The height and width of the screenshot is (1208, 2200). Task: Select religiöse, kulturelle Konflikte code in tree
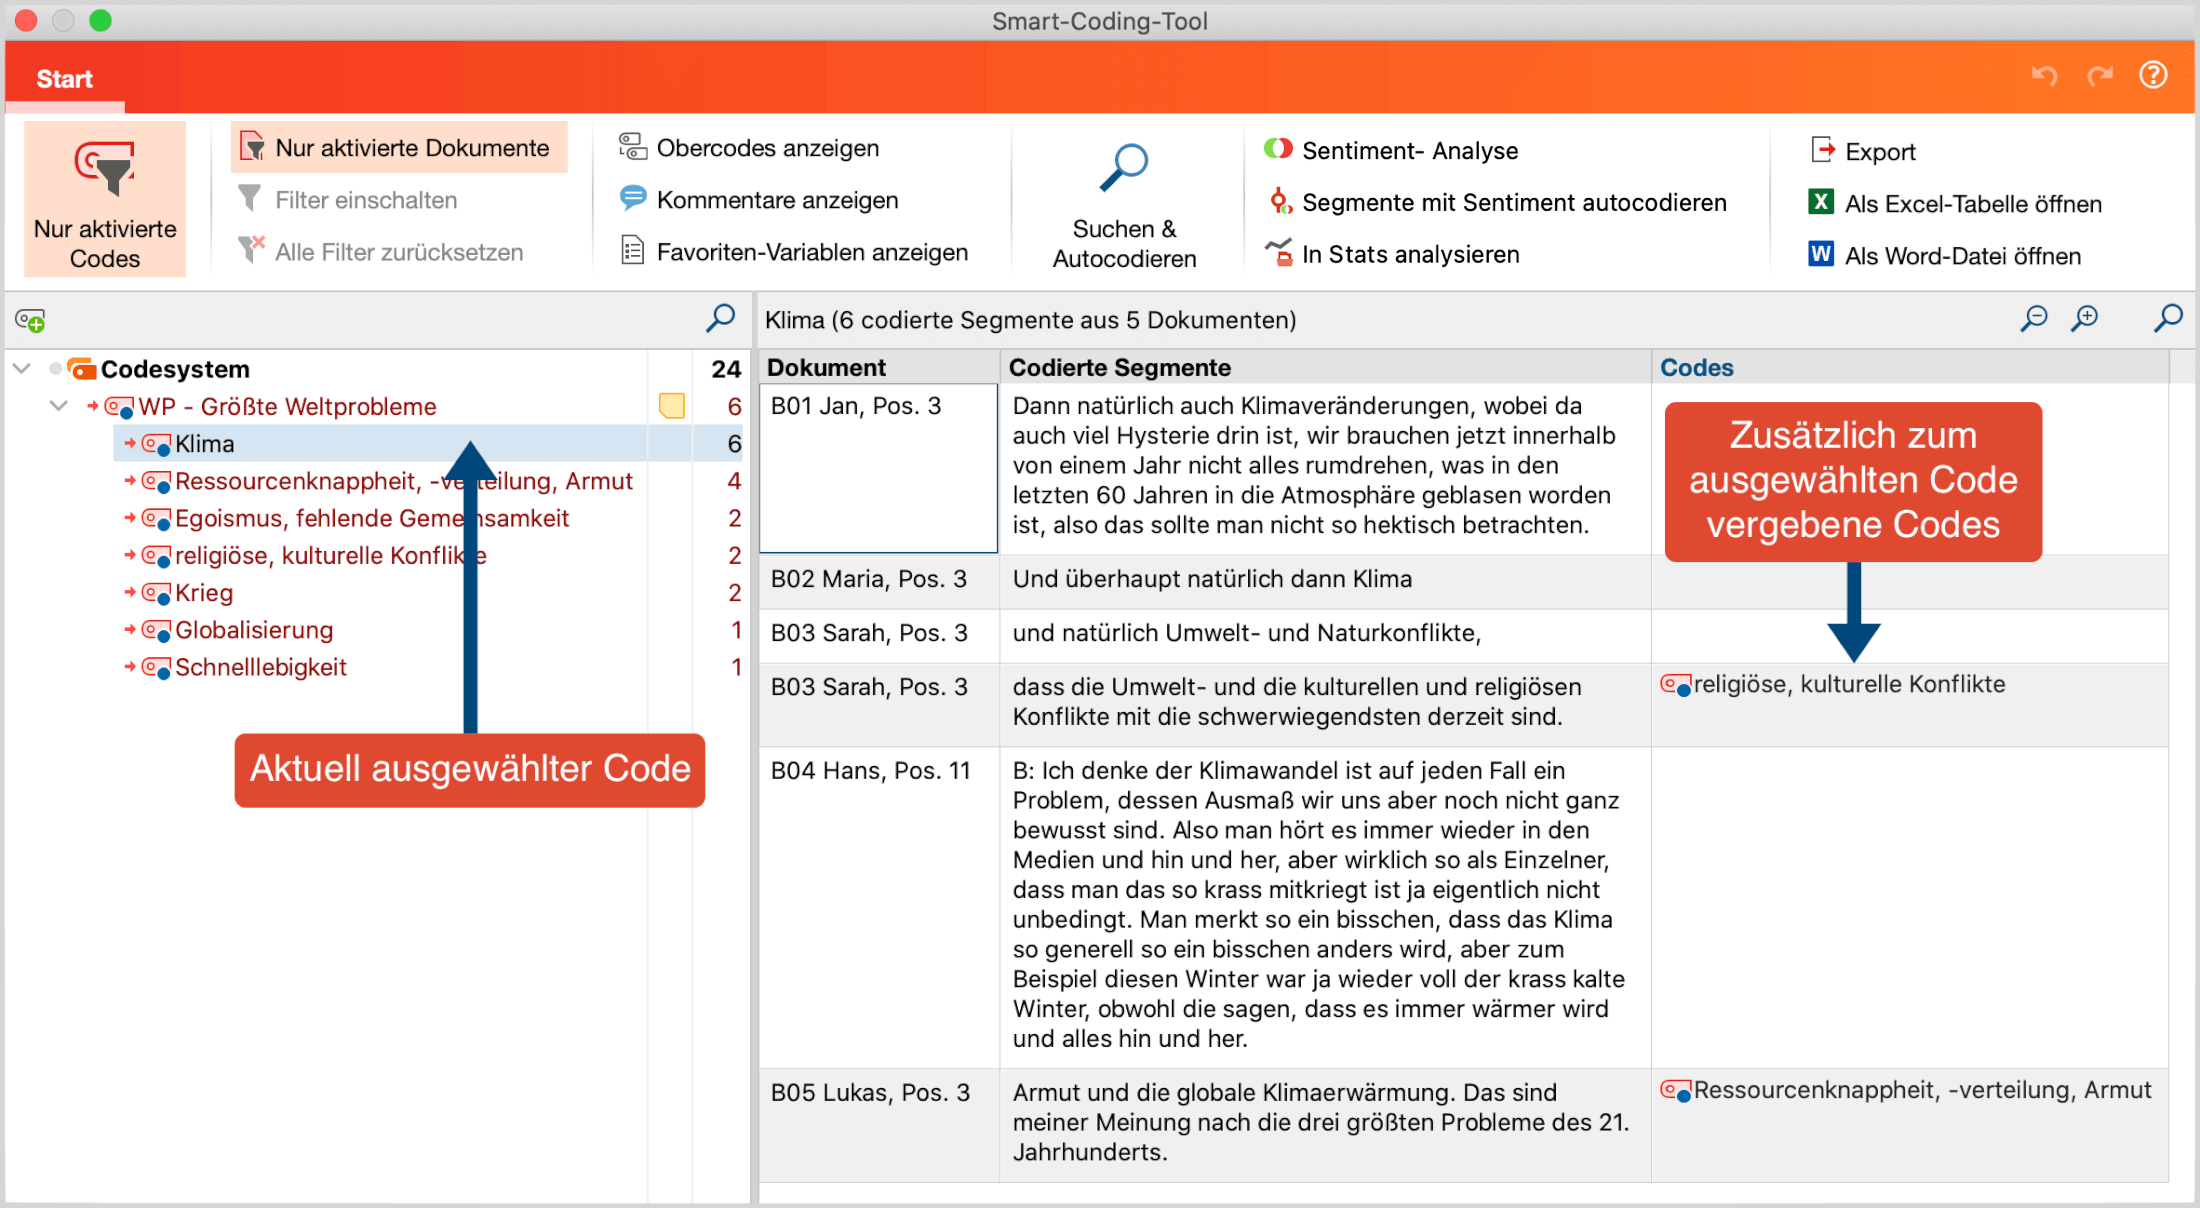(x=331, y=555)
